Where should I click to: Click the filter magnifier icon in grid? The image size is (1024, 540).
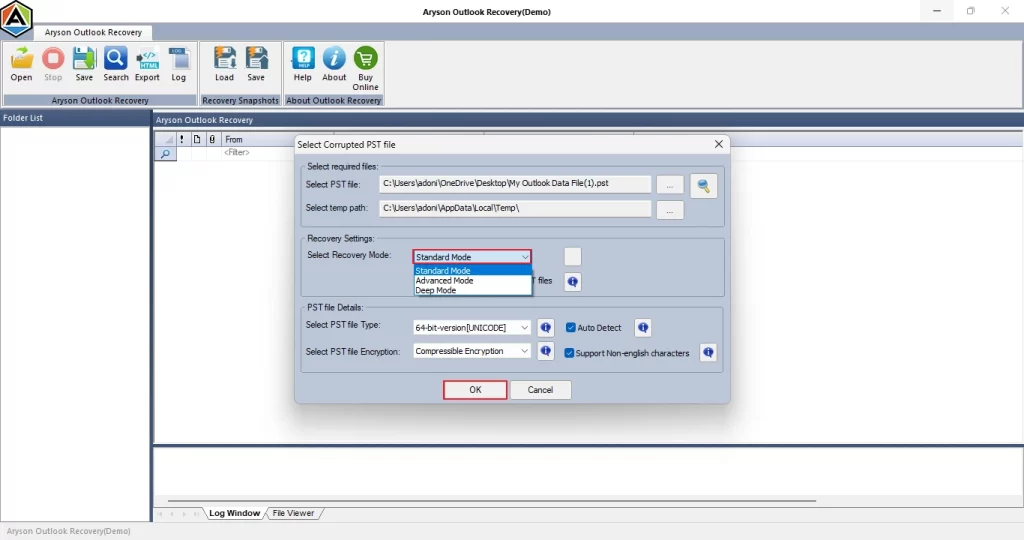[166, 154]
